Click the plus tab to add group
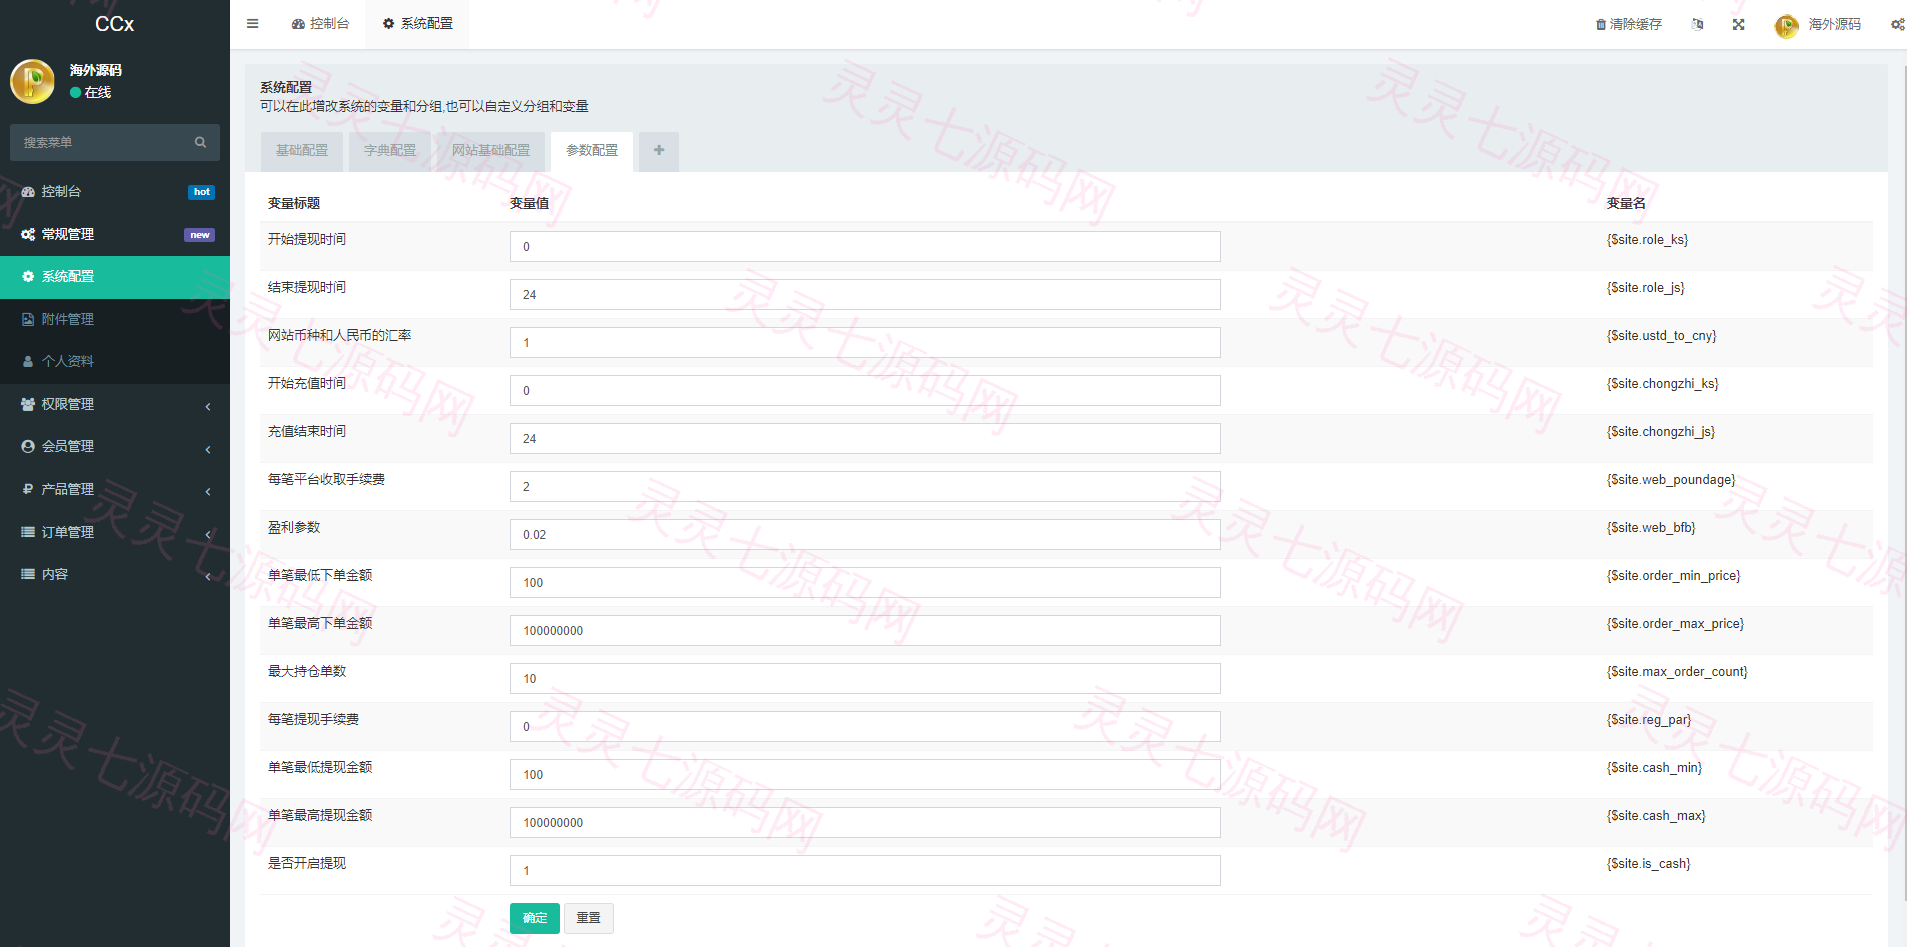Screen dimensions: 1907x947 659,151
